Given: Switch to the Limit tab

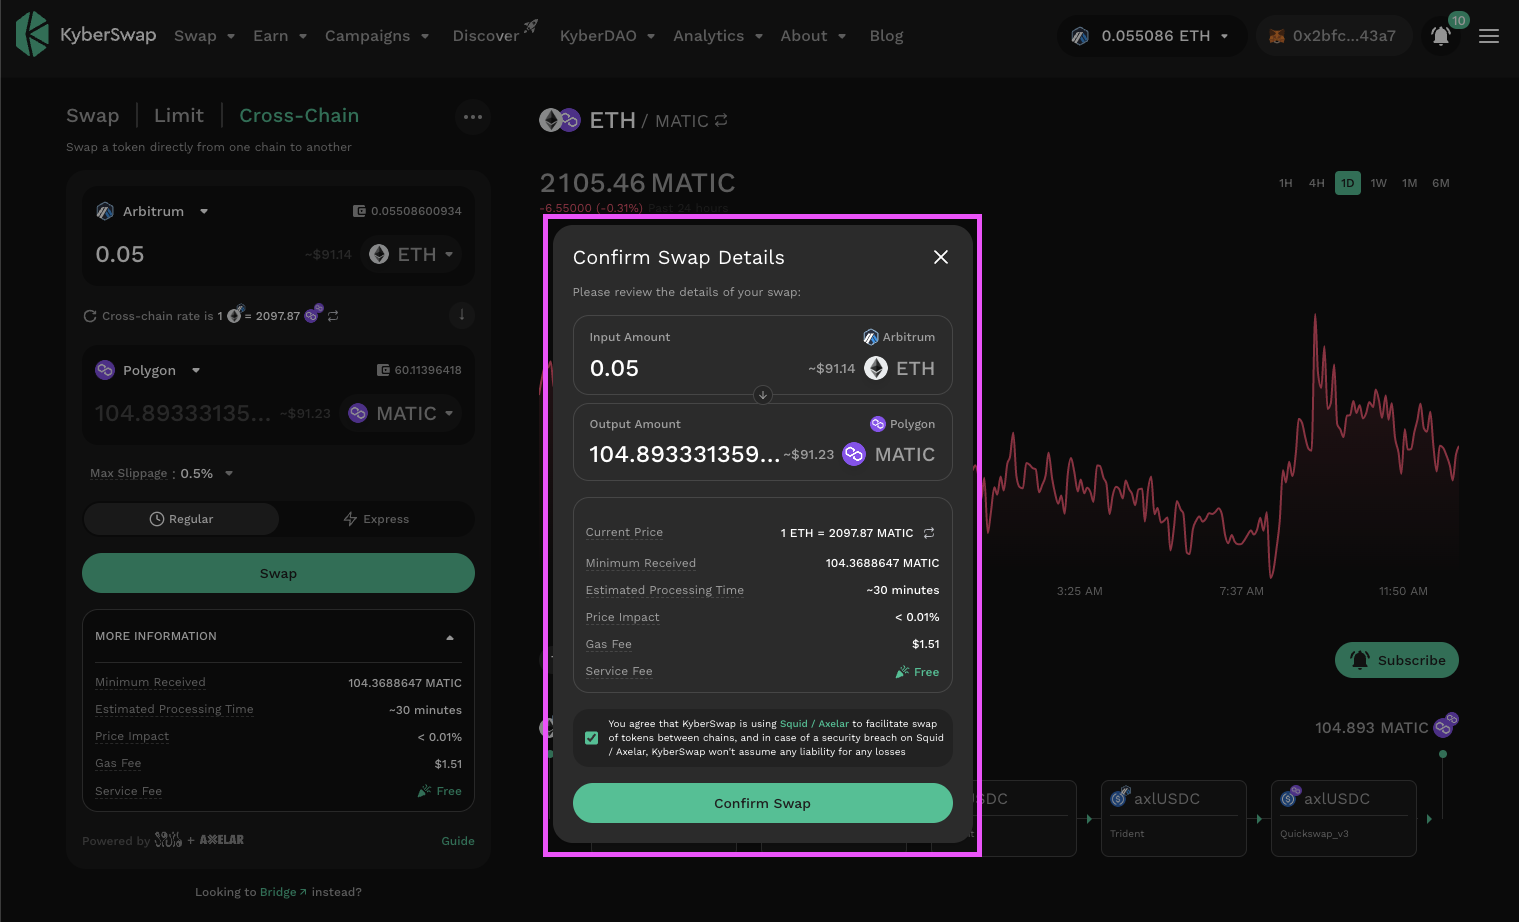Looking at the screenshot, I should coord(179,116).
